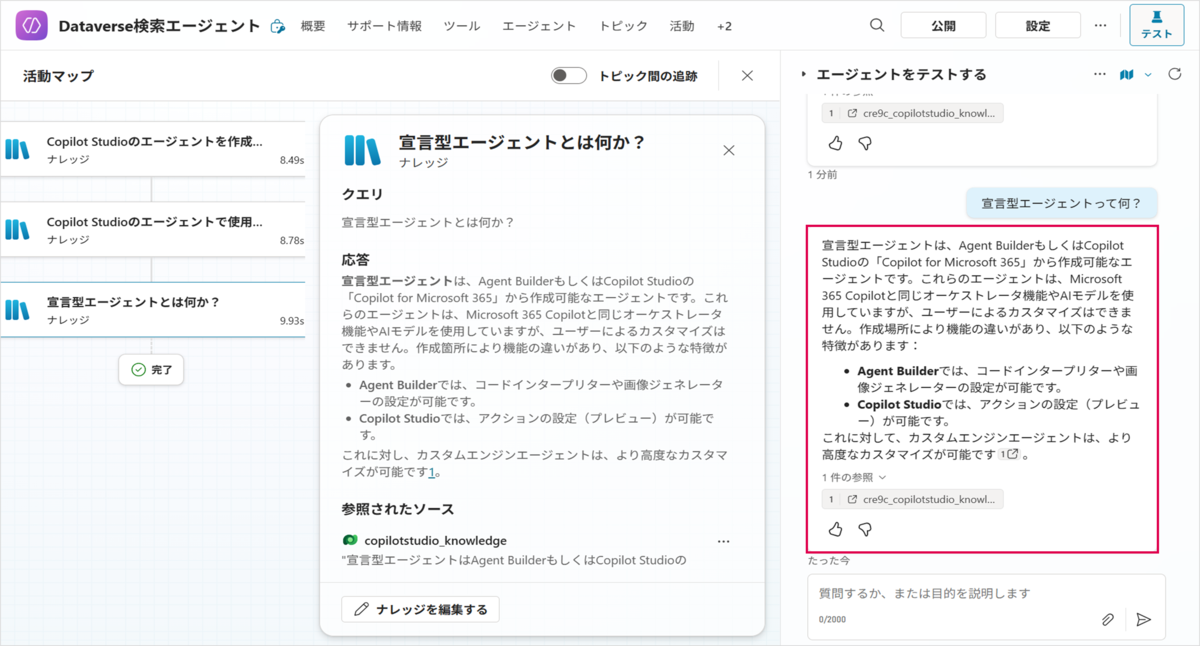
Task: Close the 宣言型エージェントとは何か？ detail card
Action: click(x=729, y=150)
